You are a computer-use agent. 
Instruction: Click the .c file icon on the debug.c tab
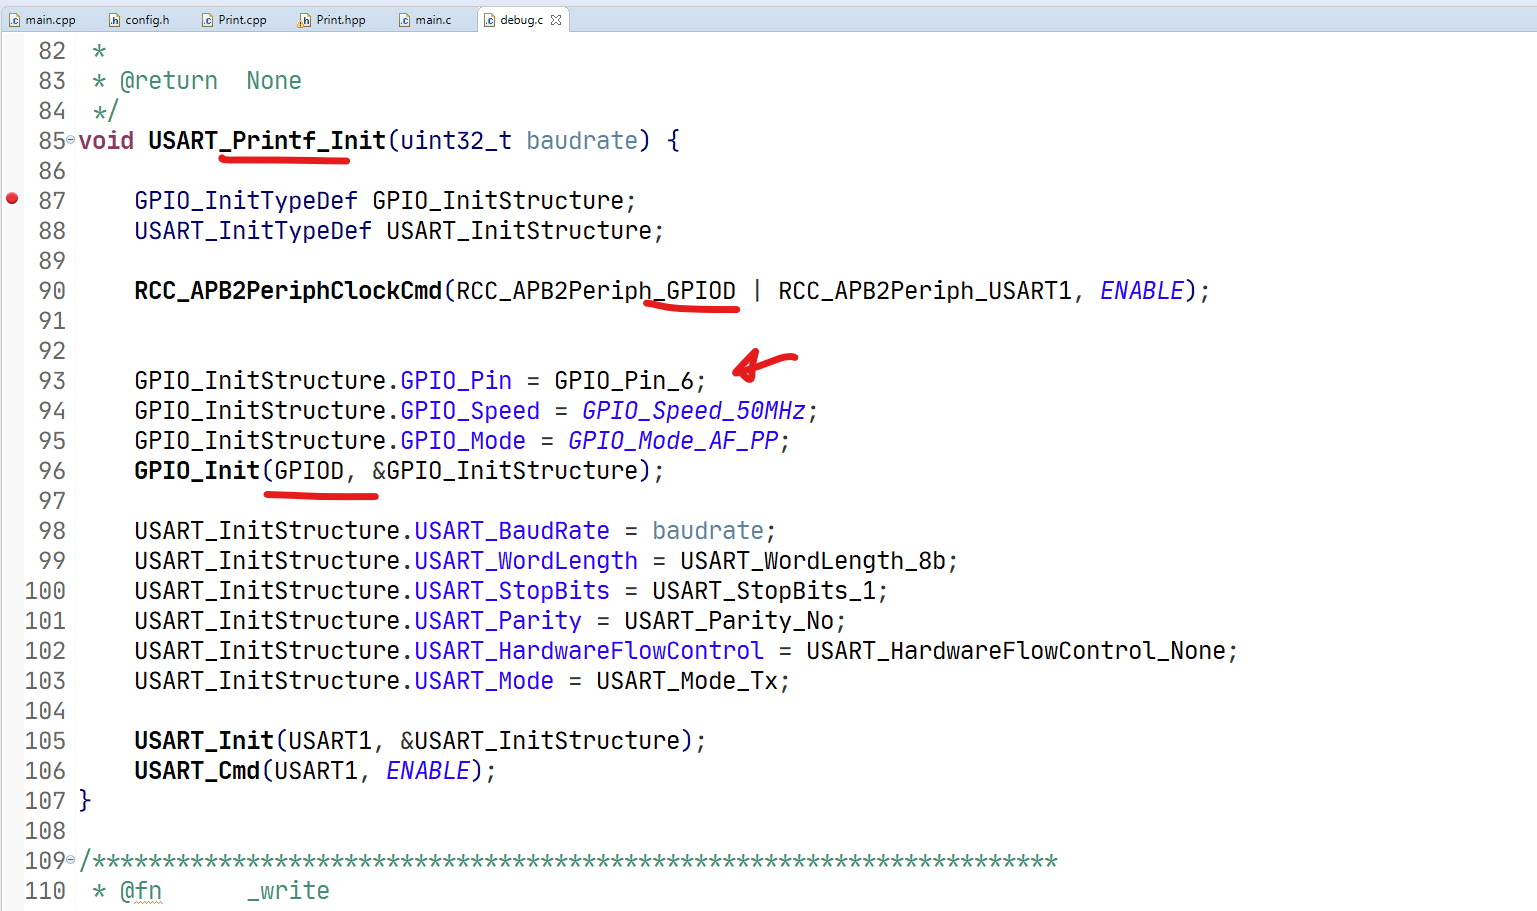(488, 18)
